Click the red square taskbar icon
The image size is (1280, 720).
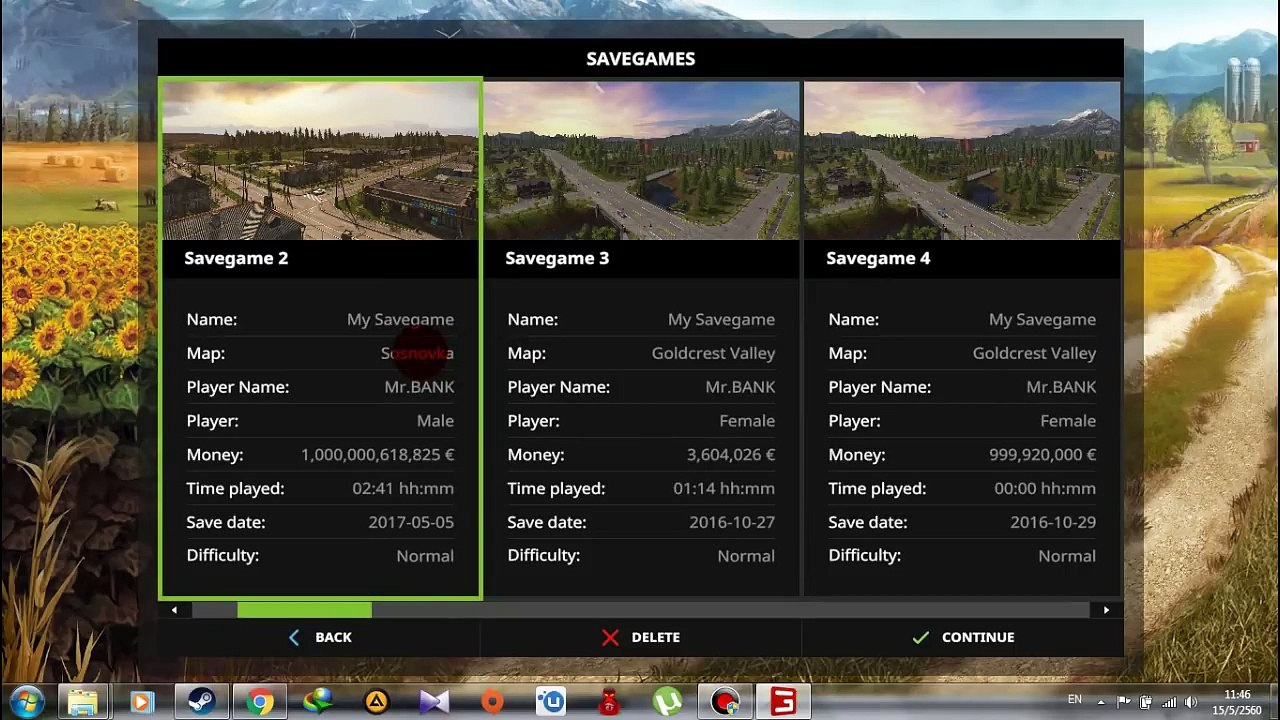pyautogui.click(x=783, y=702)
